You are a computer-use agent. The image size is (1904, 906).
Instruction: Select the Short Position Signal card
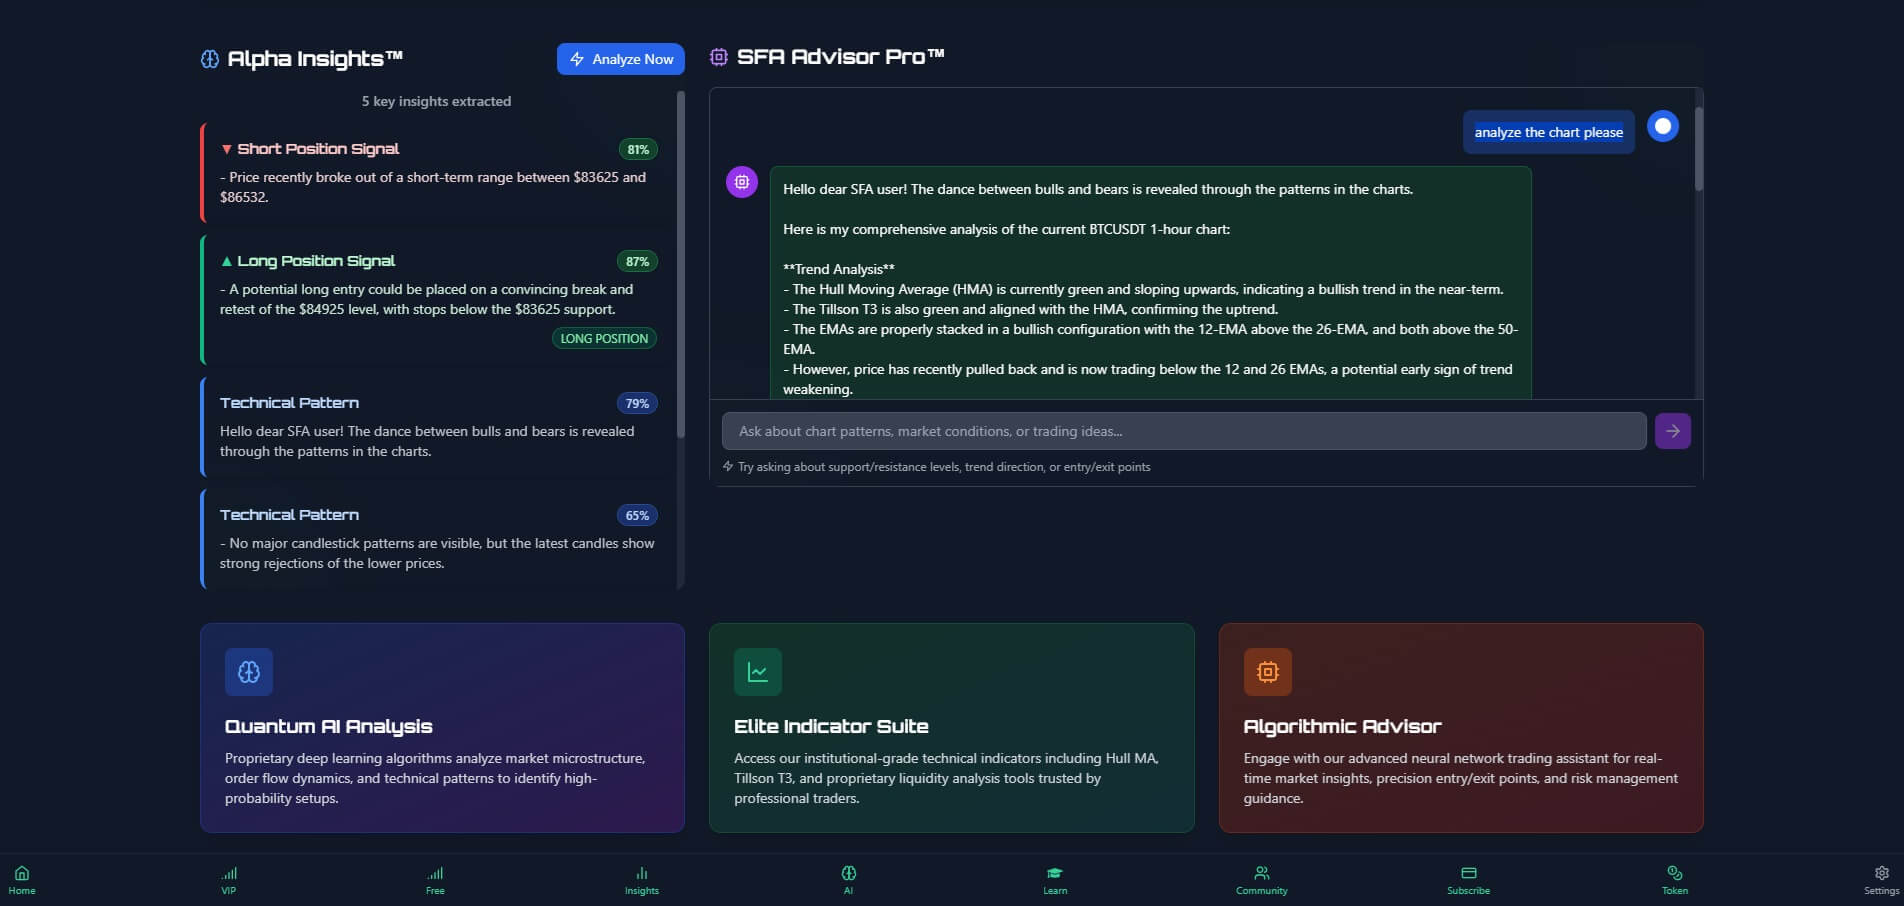[x=438, y=172]
